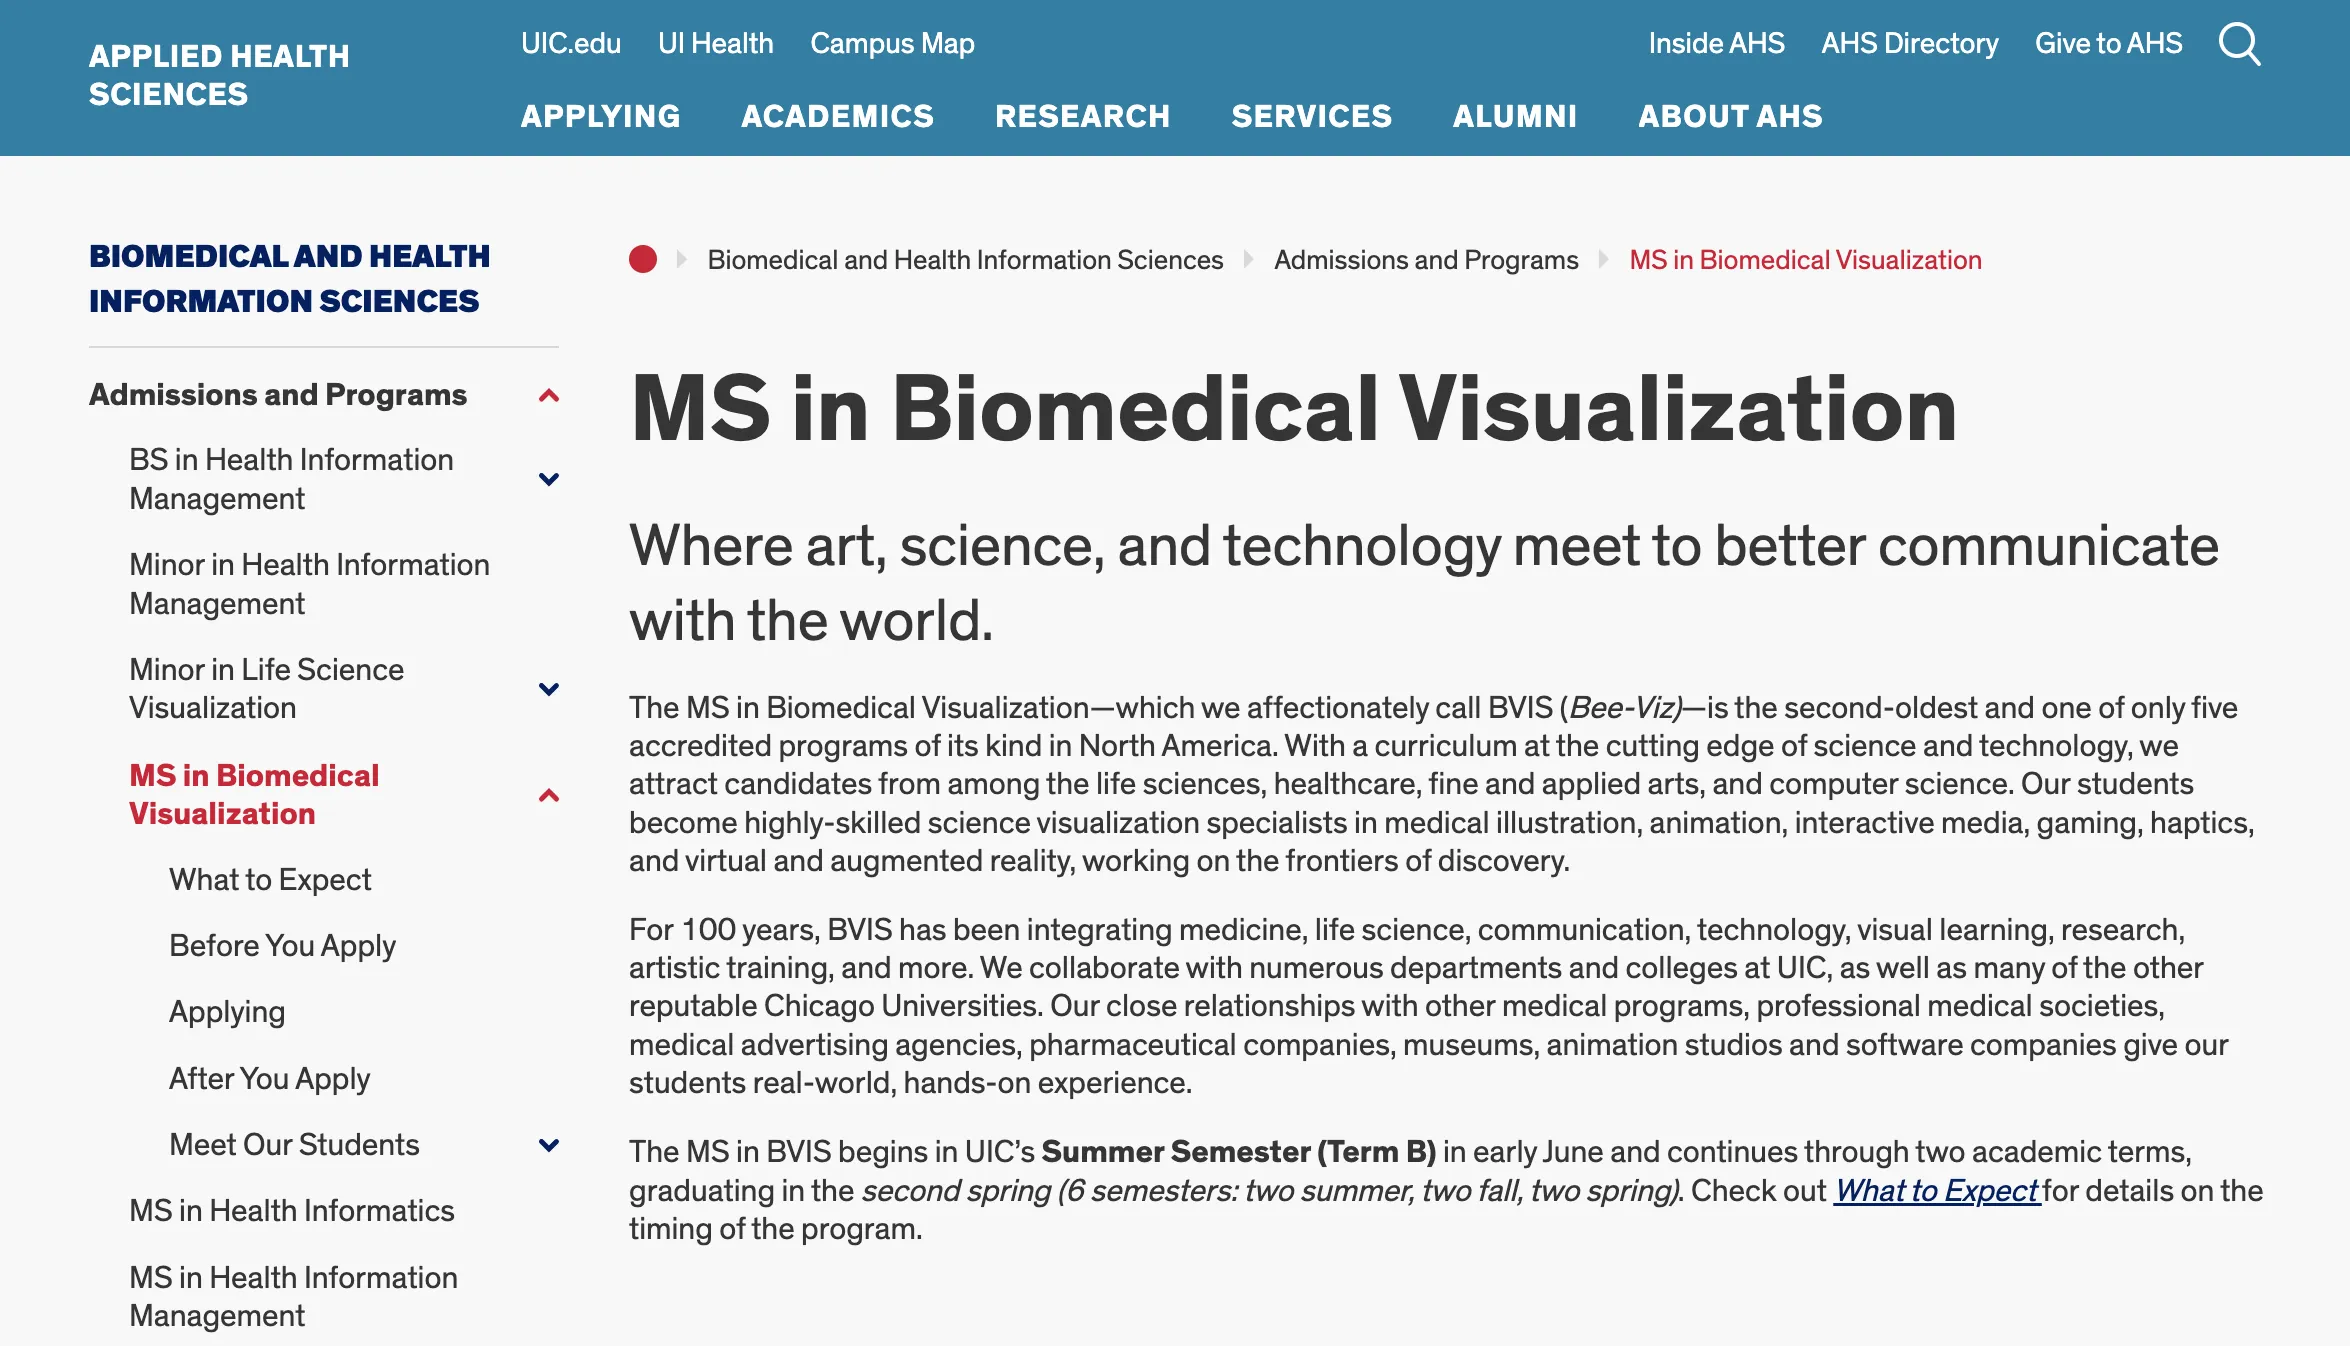Click the Applied Health Sciences site logo
Viewport: 2350px width, 1346px height.
pos(219,75)
